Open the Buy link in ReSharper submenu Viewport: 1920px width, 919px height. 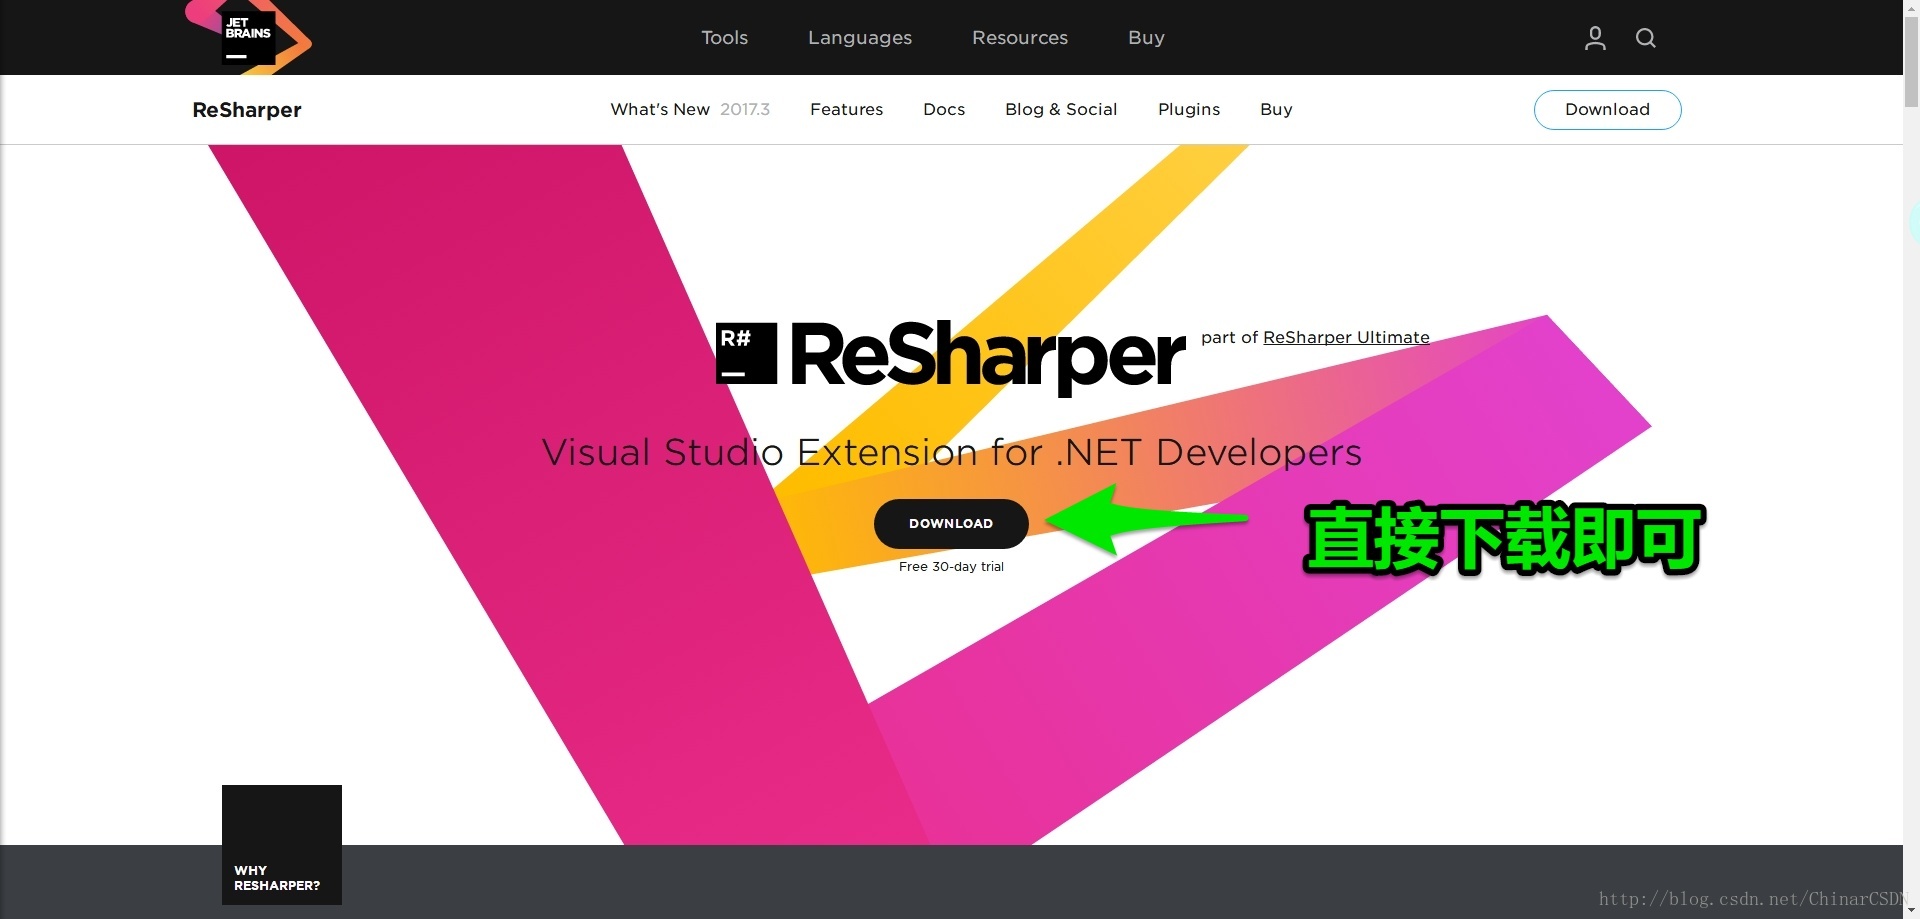(1276, 109)
